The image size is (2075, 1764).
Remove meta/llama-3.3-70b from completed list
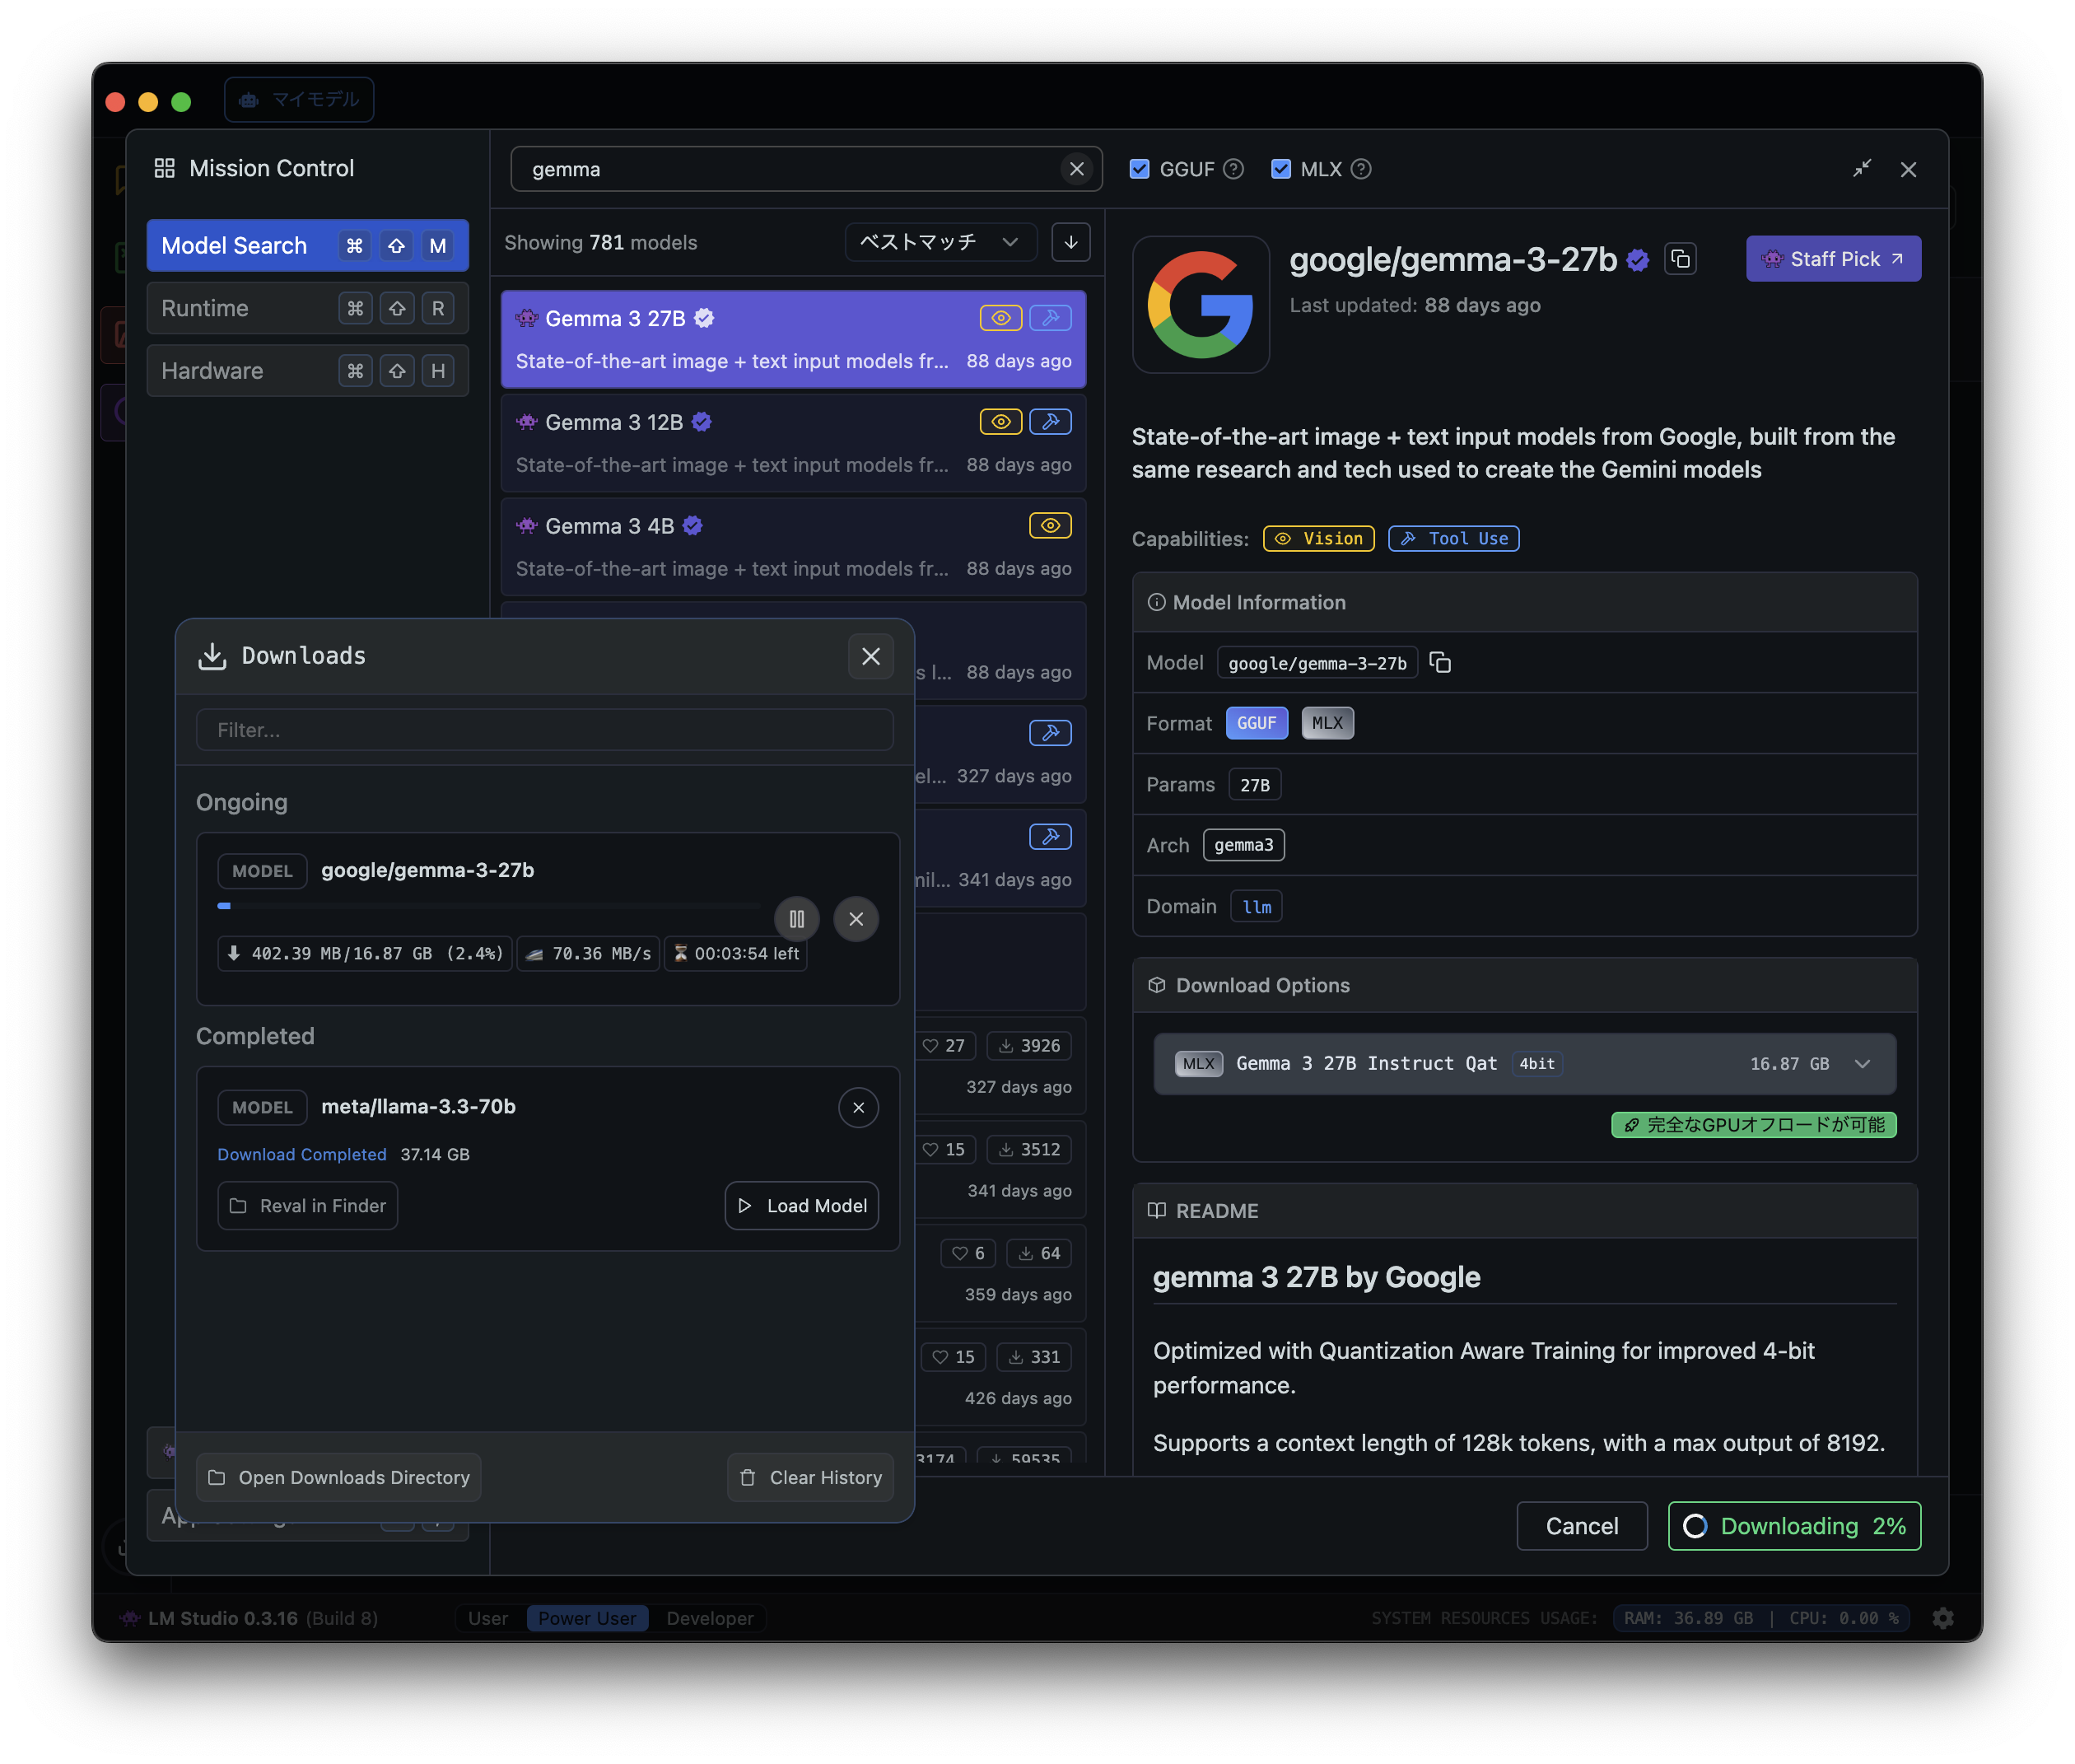[858, 1107]
